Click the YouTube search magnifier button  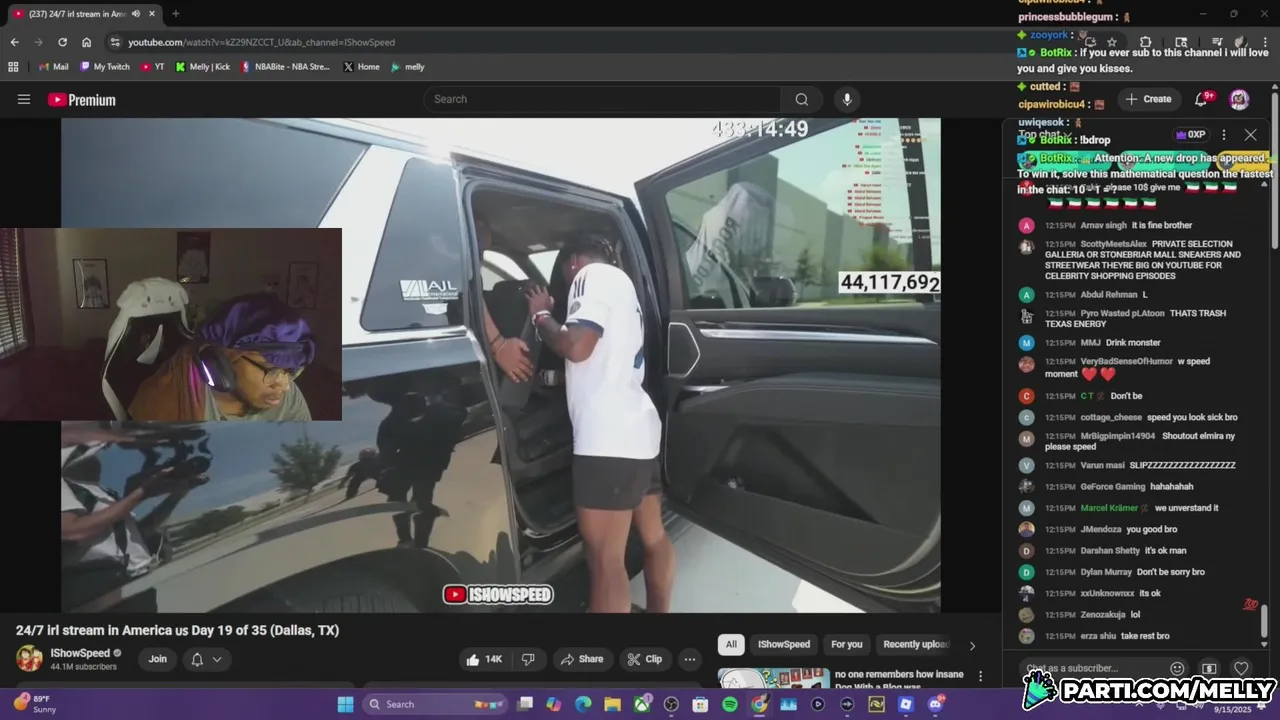(801, 99)
